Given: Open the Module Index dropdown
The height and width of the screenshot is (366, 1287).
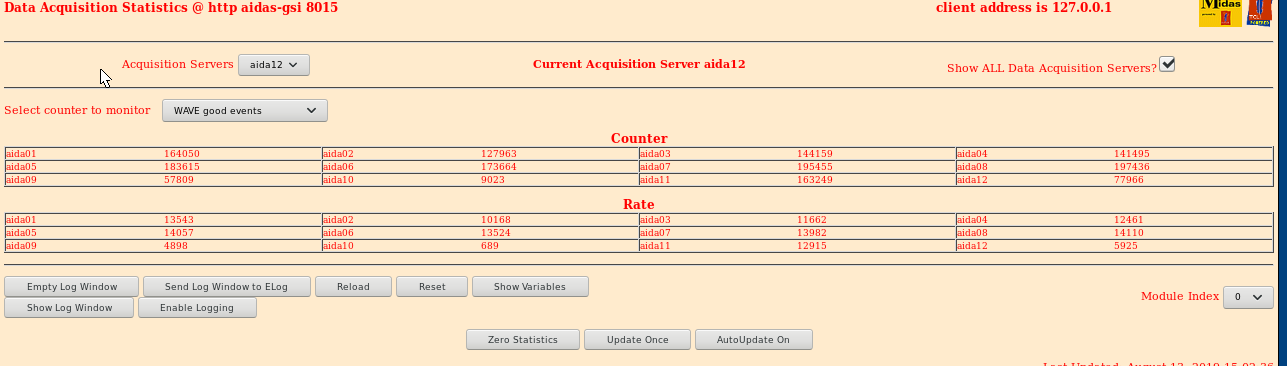Looking at the screenshot, I should [x=1249, y=297].
